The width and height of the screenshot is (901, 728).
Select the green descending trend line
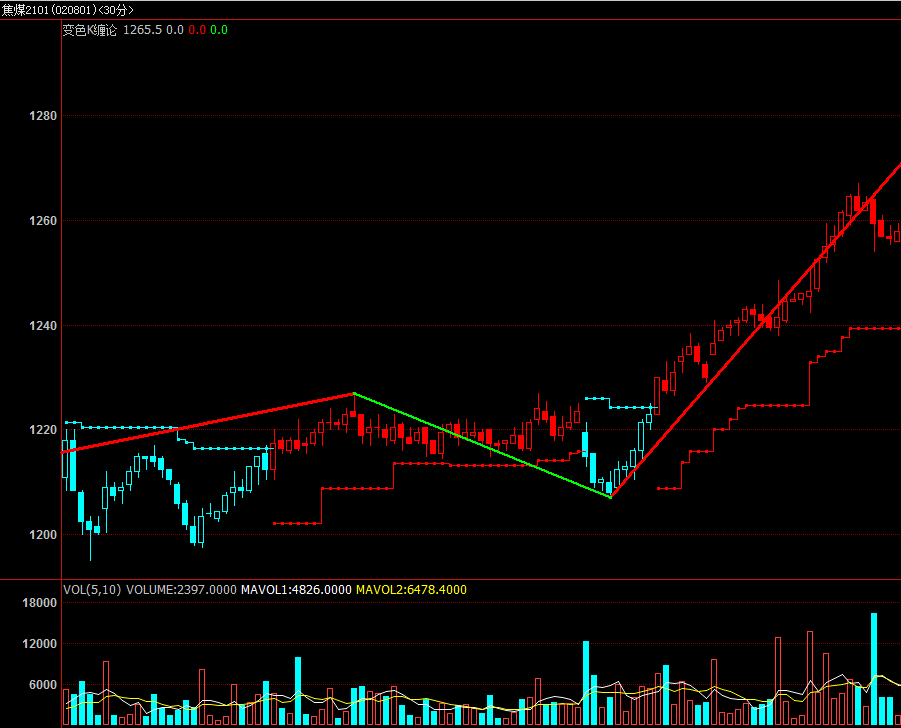[483, 445]
